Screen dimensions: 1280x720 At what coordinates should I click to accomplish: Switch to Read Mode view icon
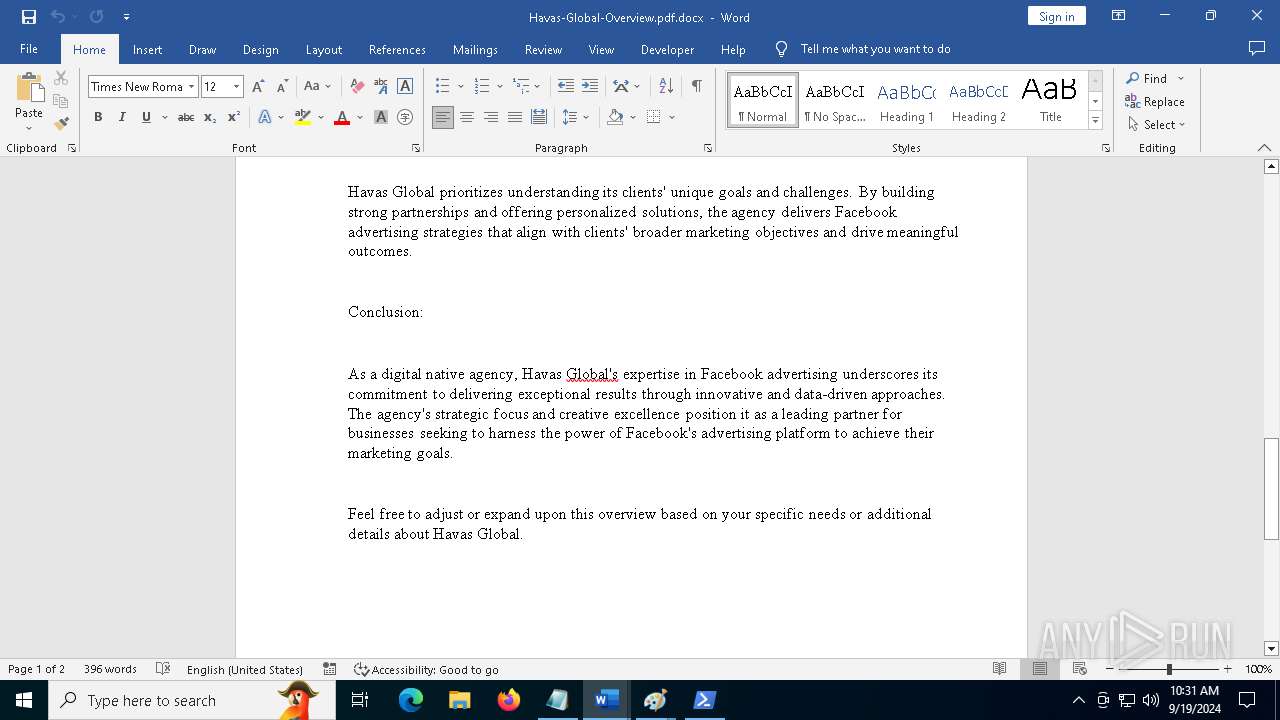click(x=999, y=669)
